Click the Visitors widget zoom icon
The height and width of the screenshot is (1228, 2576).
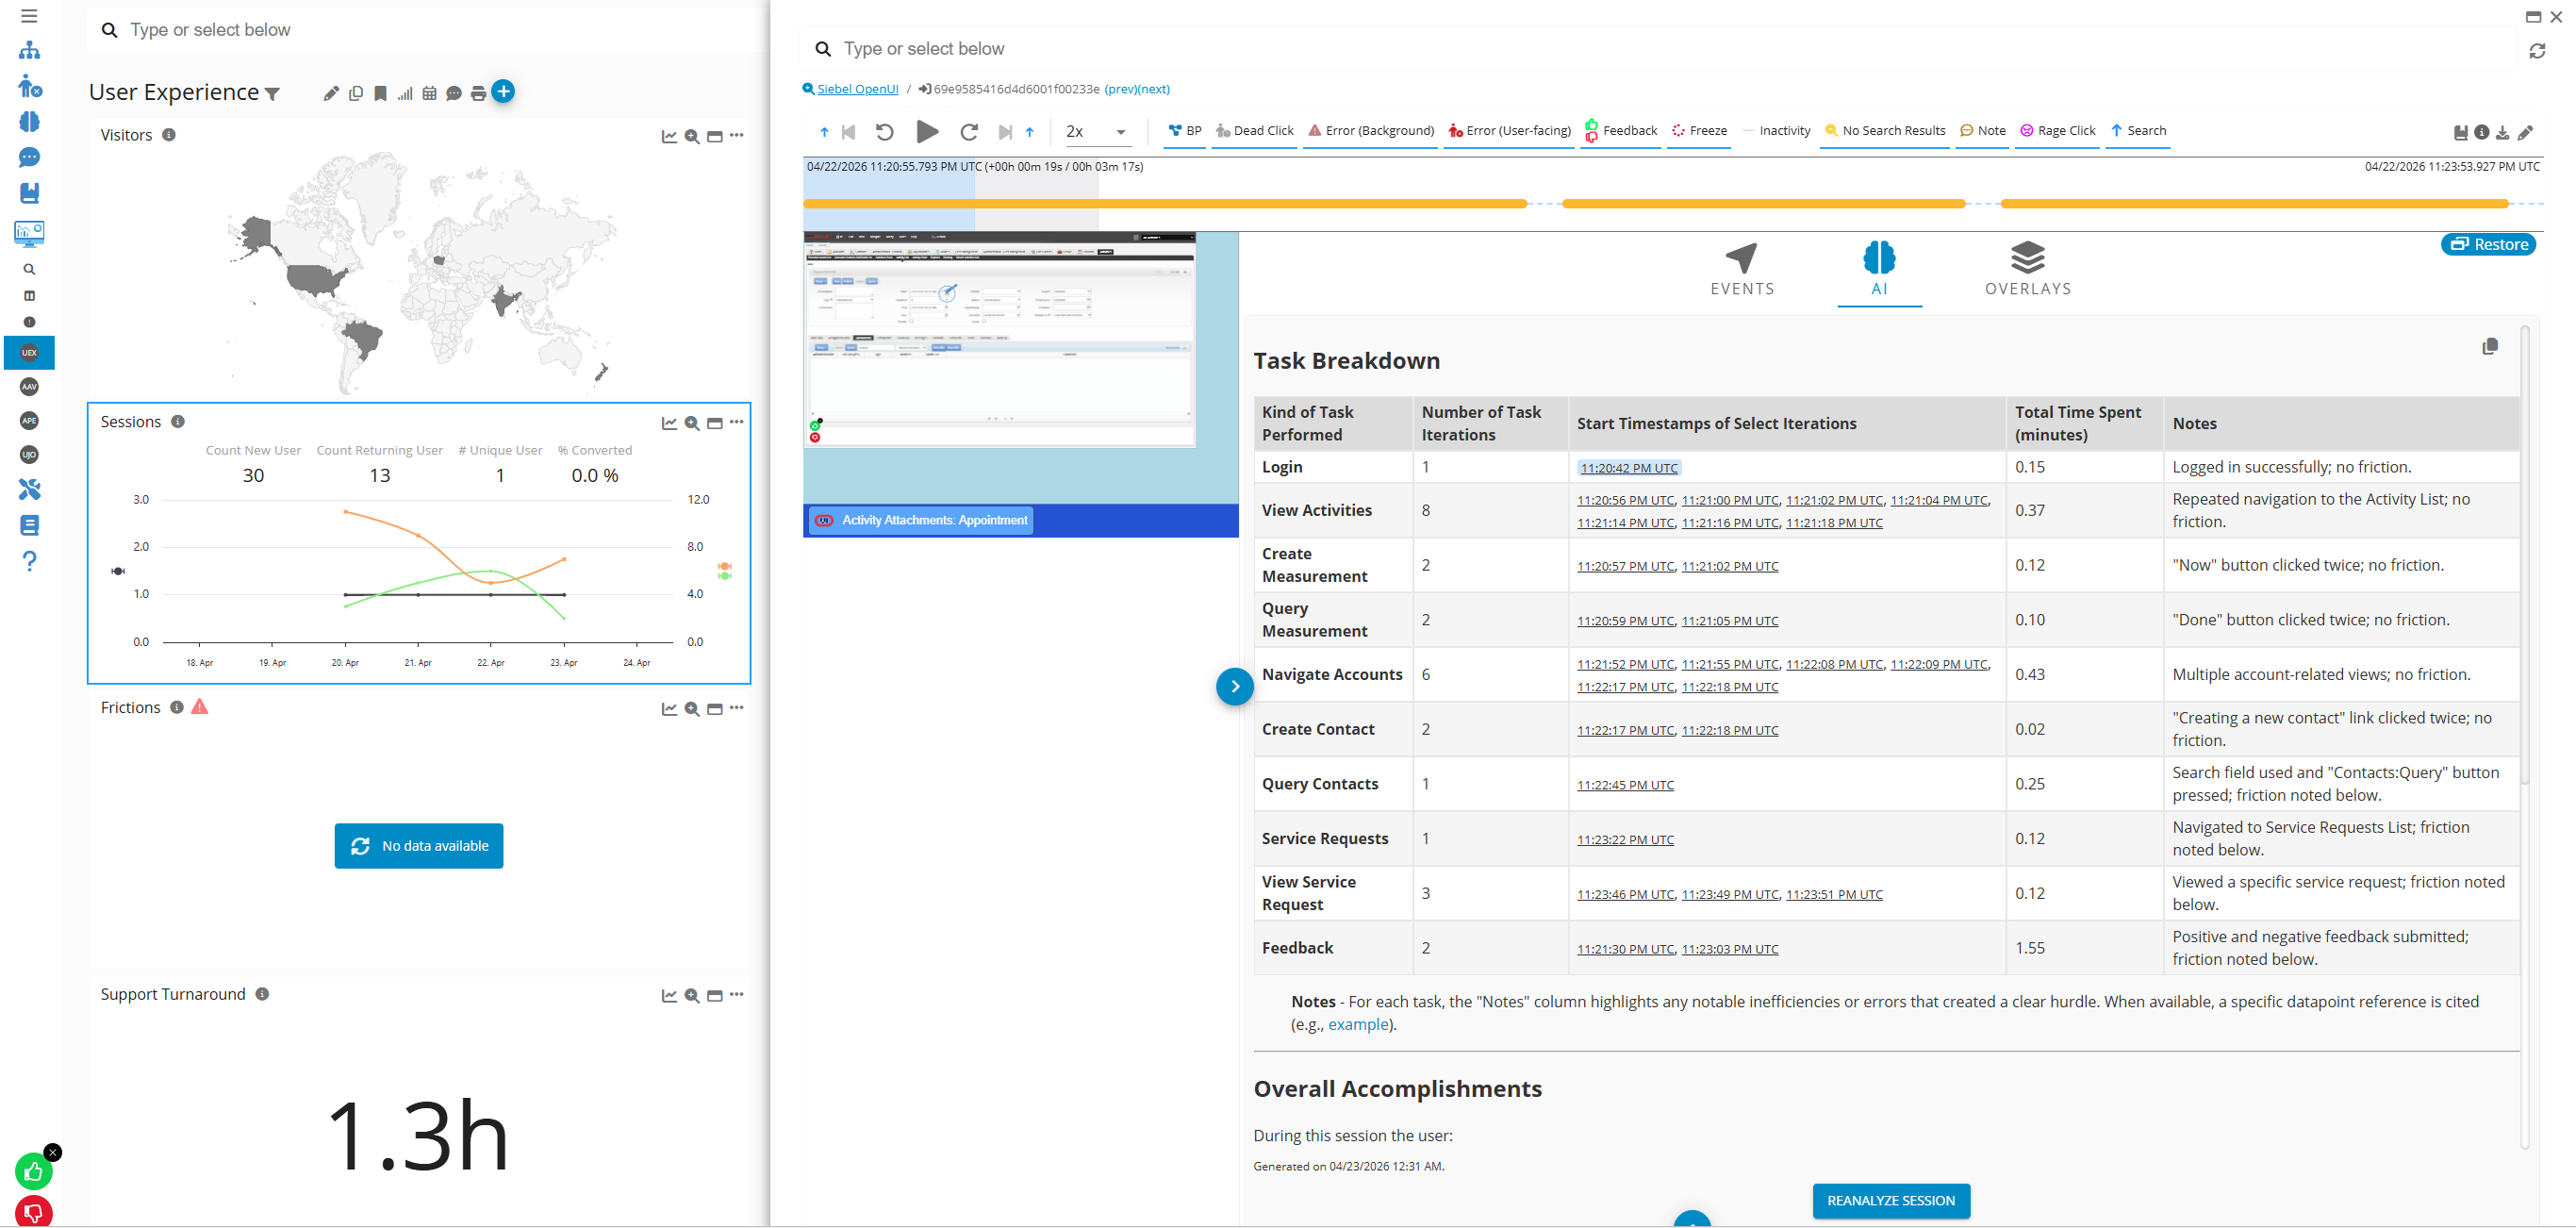click(x=692, y=136)
